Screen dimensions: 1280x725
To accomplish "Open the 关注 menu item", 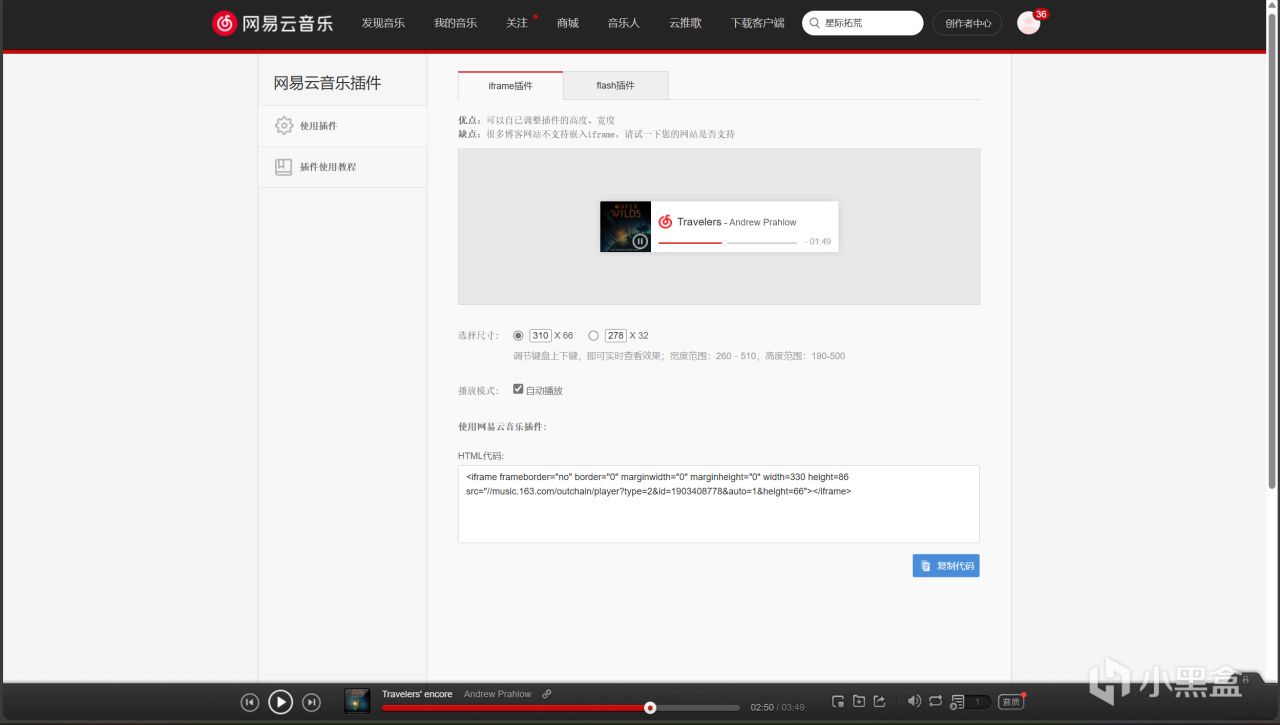I will point(516,23).
